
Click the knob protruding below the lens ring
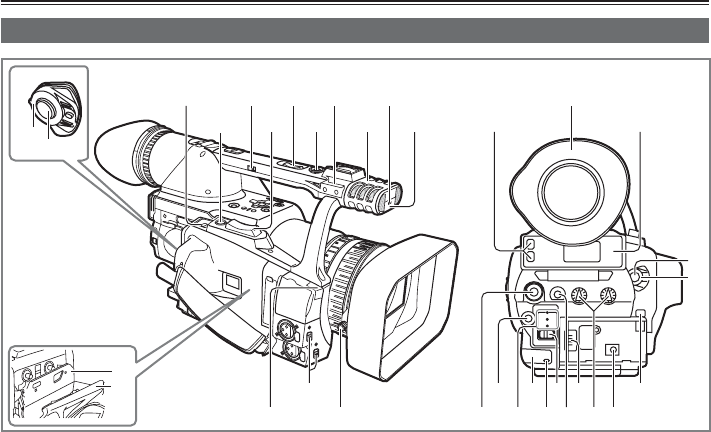coord(343,327)
